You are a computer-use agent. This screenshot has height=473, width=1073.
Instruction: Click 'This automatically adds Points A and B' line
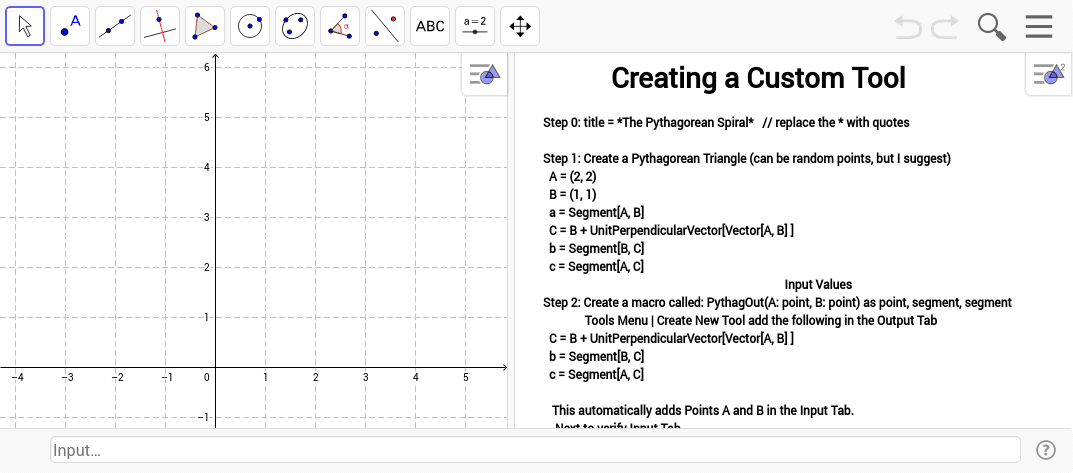point(703,411)
